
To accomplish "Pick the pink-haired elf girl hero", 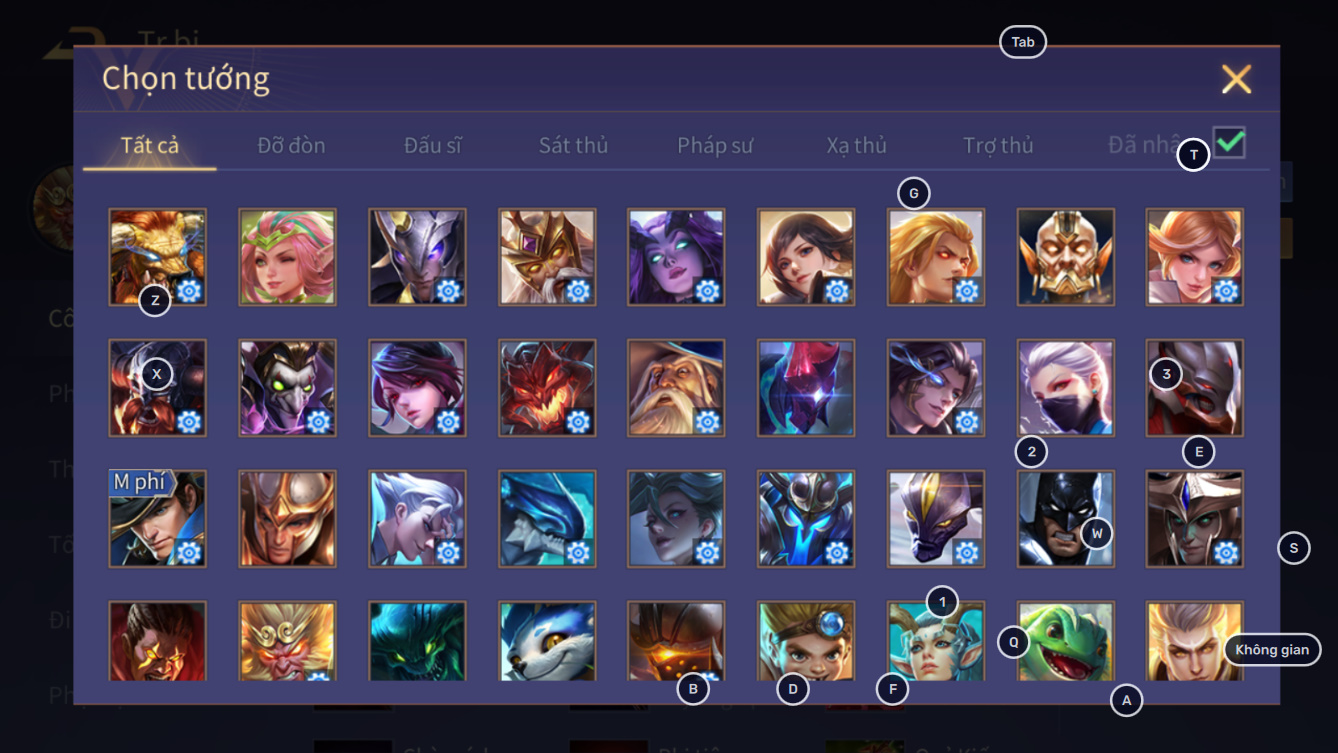I will [x=287, y=257].
